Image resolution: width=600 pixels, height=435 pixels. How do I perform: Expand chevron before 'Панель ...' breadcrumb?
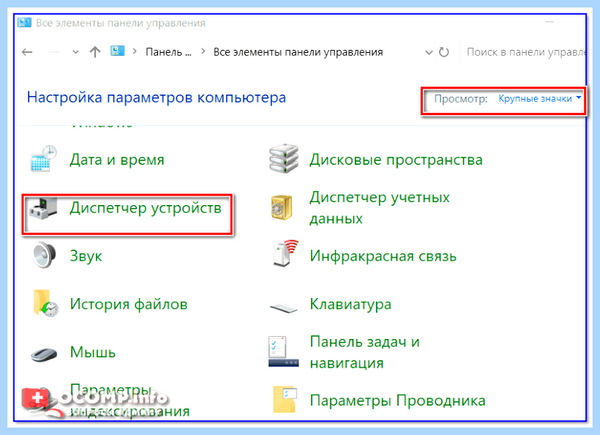[x=134, y=51]
